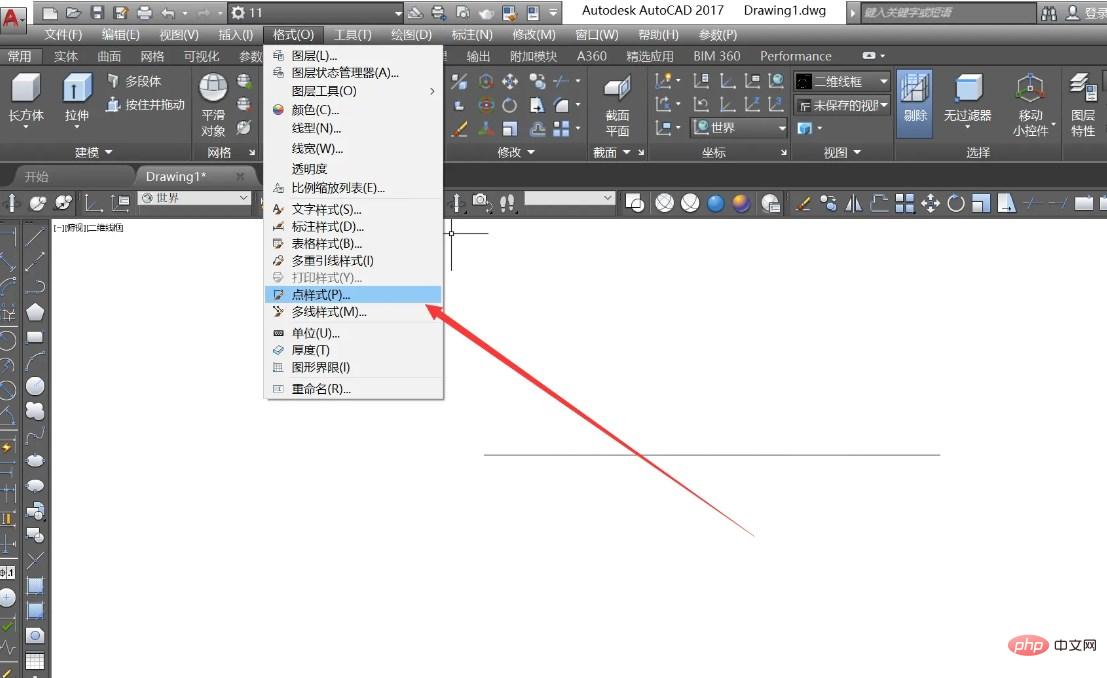
Task: Expand the 建模 panel dropdown
Action: pyautogui.click(x=94, y=152)
